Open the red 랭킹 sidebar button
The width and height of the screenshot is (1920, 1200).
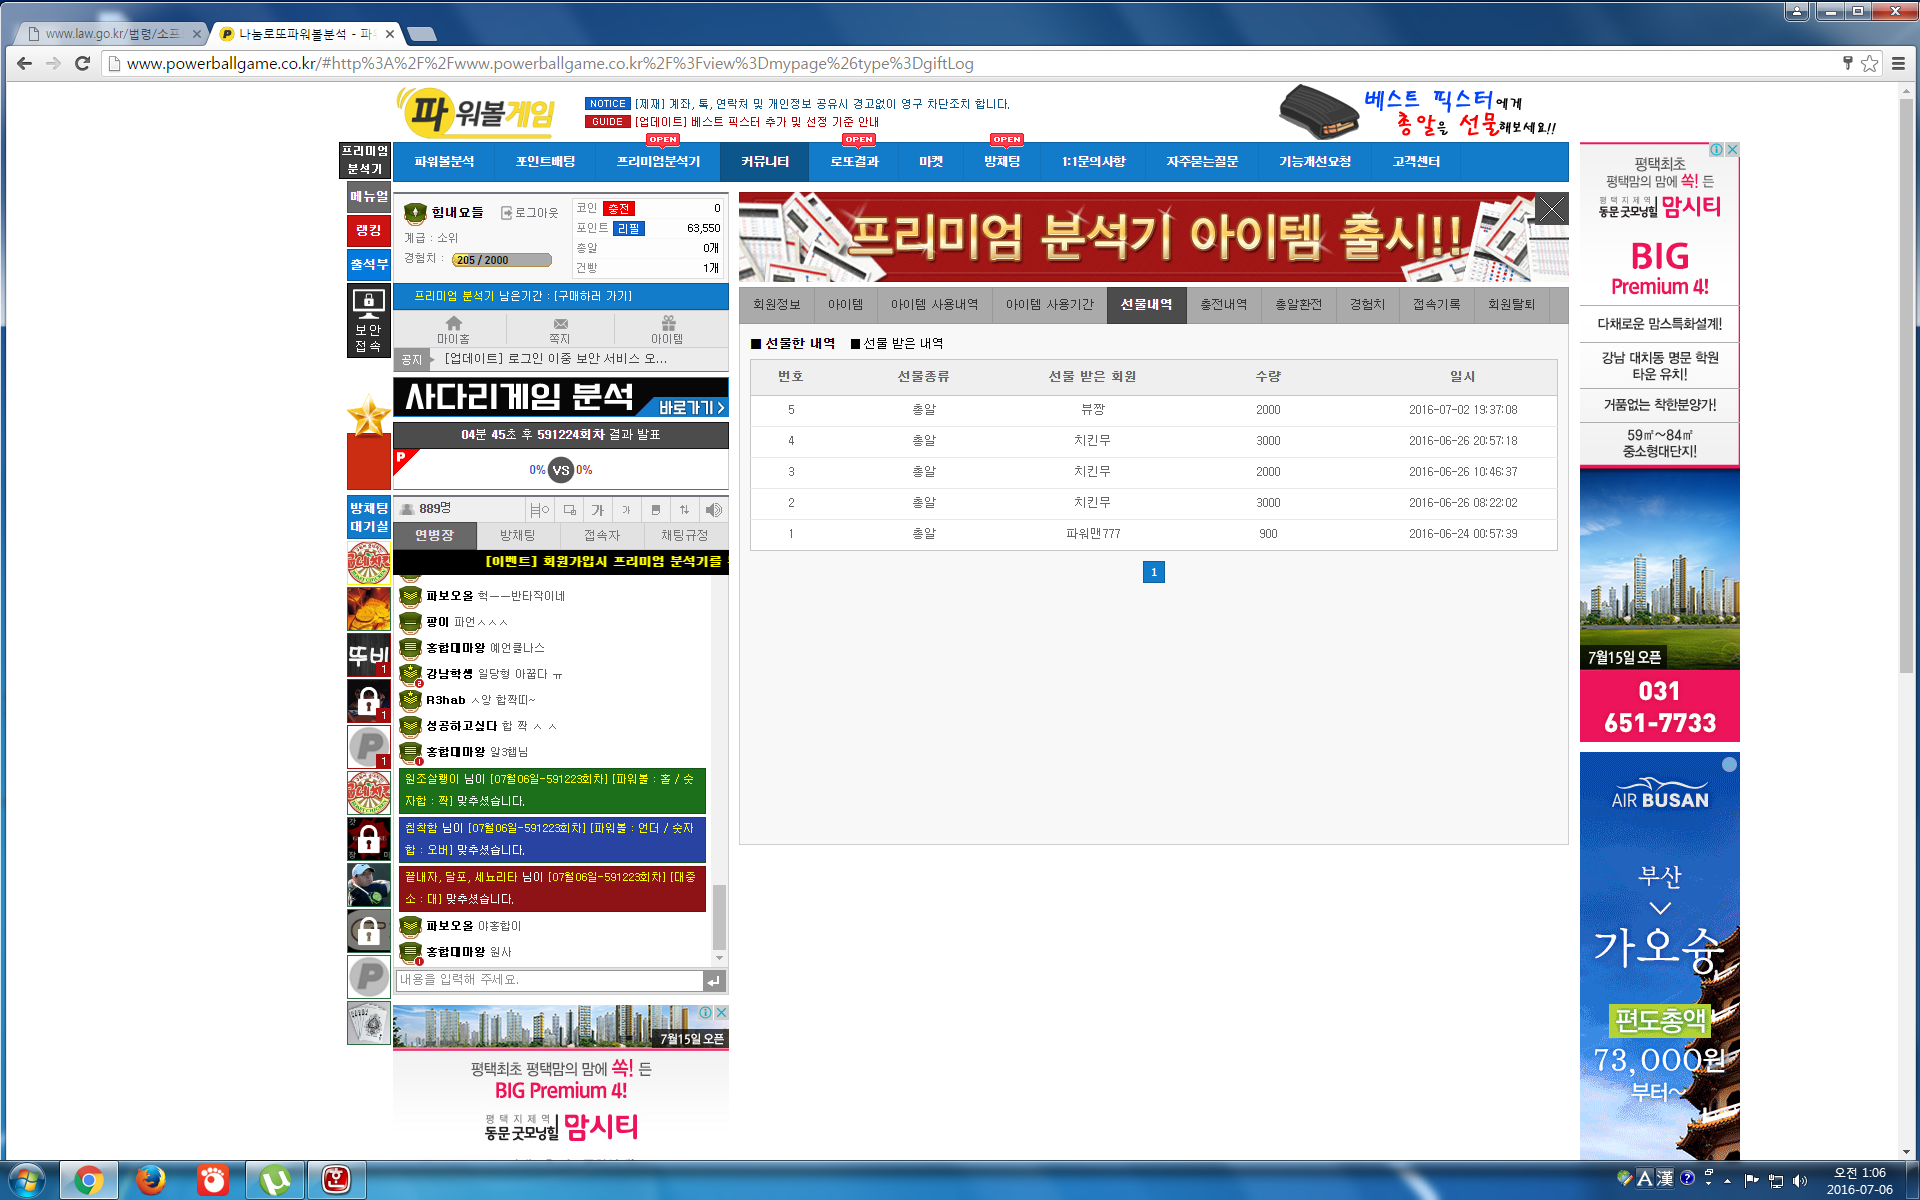tap(368, 231)
